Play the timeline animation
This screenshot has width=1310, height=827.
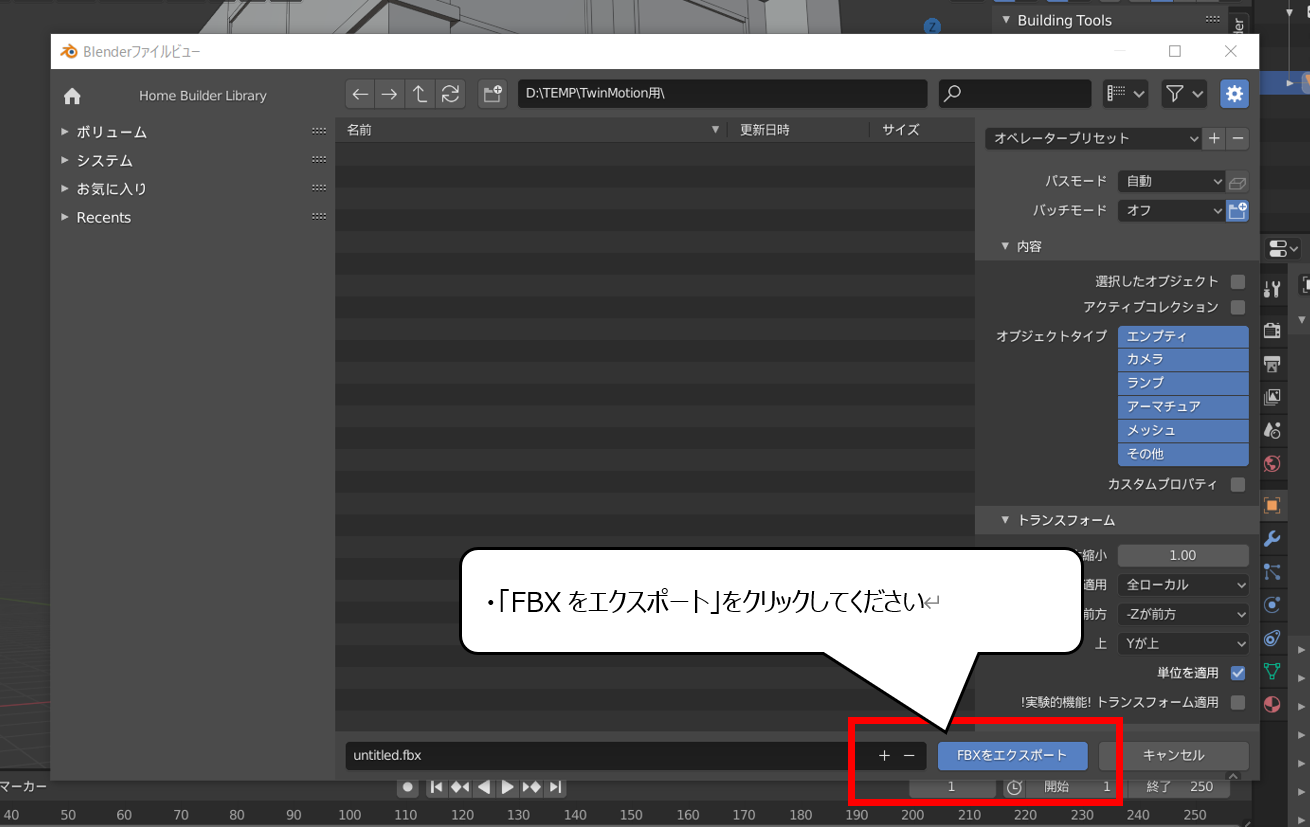[x=507, y=787]
